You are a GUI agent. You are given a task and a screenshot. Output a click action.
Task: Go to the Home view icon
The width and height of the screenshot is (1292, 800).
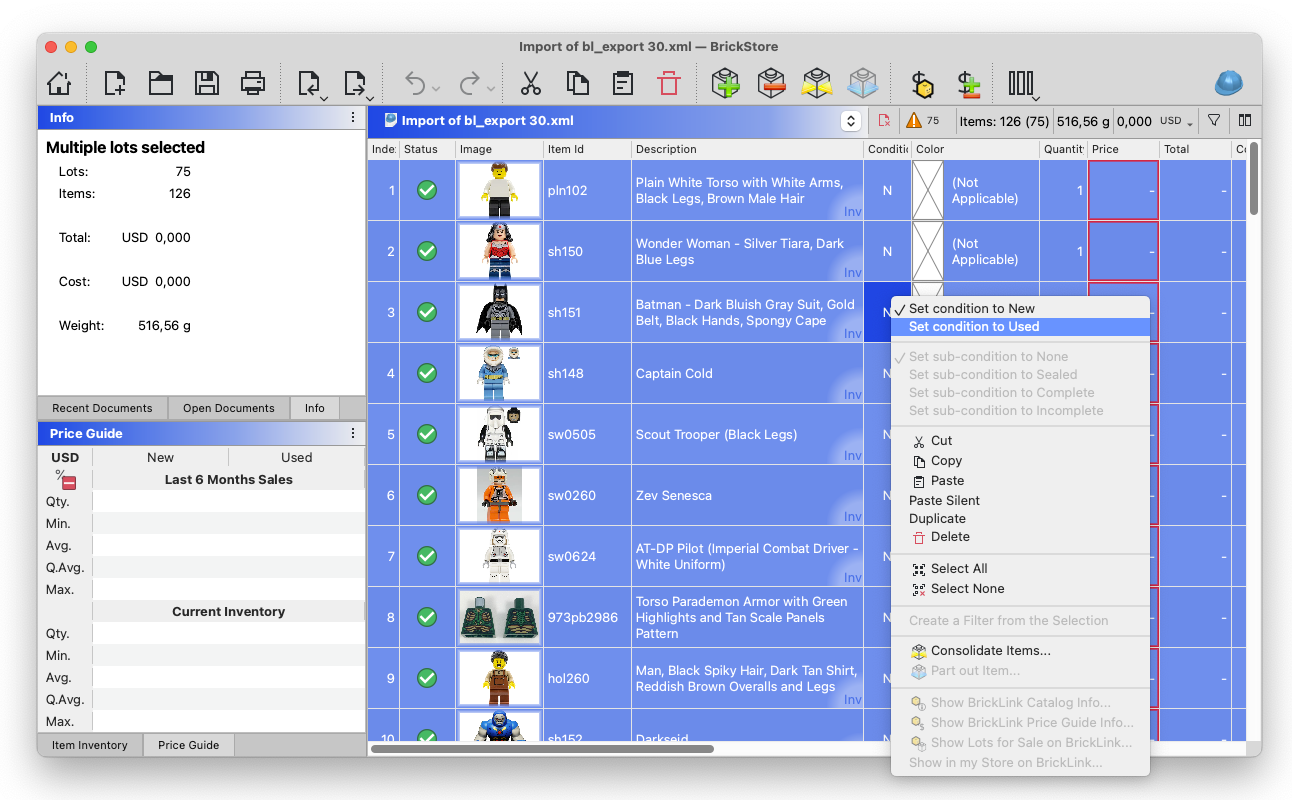(x=60, y=83)
